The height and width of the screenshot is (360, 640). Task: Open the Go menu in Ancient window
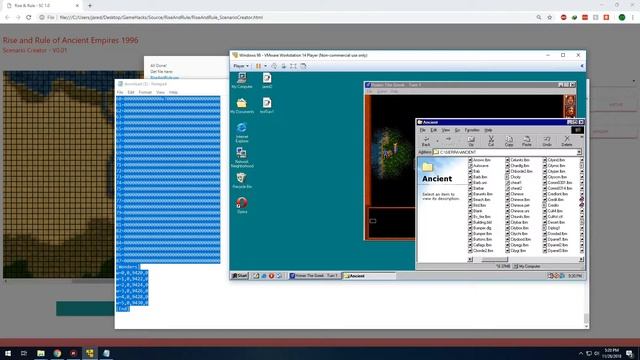pyautogui.click(x=457, y=130)
